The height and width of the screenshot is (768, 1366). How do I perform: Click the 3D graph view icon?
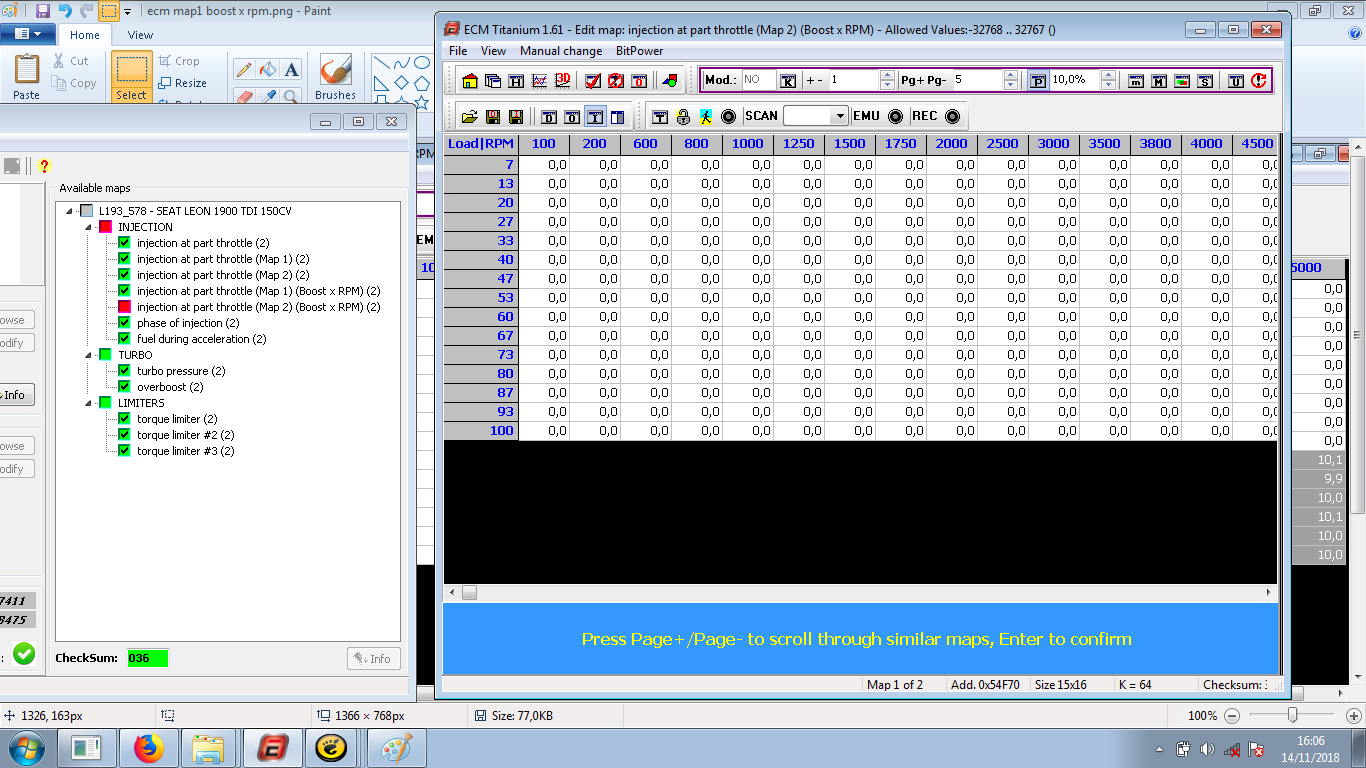click(563, 81)
